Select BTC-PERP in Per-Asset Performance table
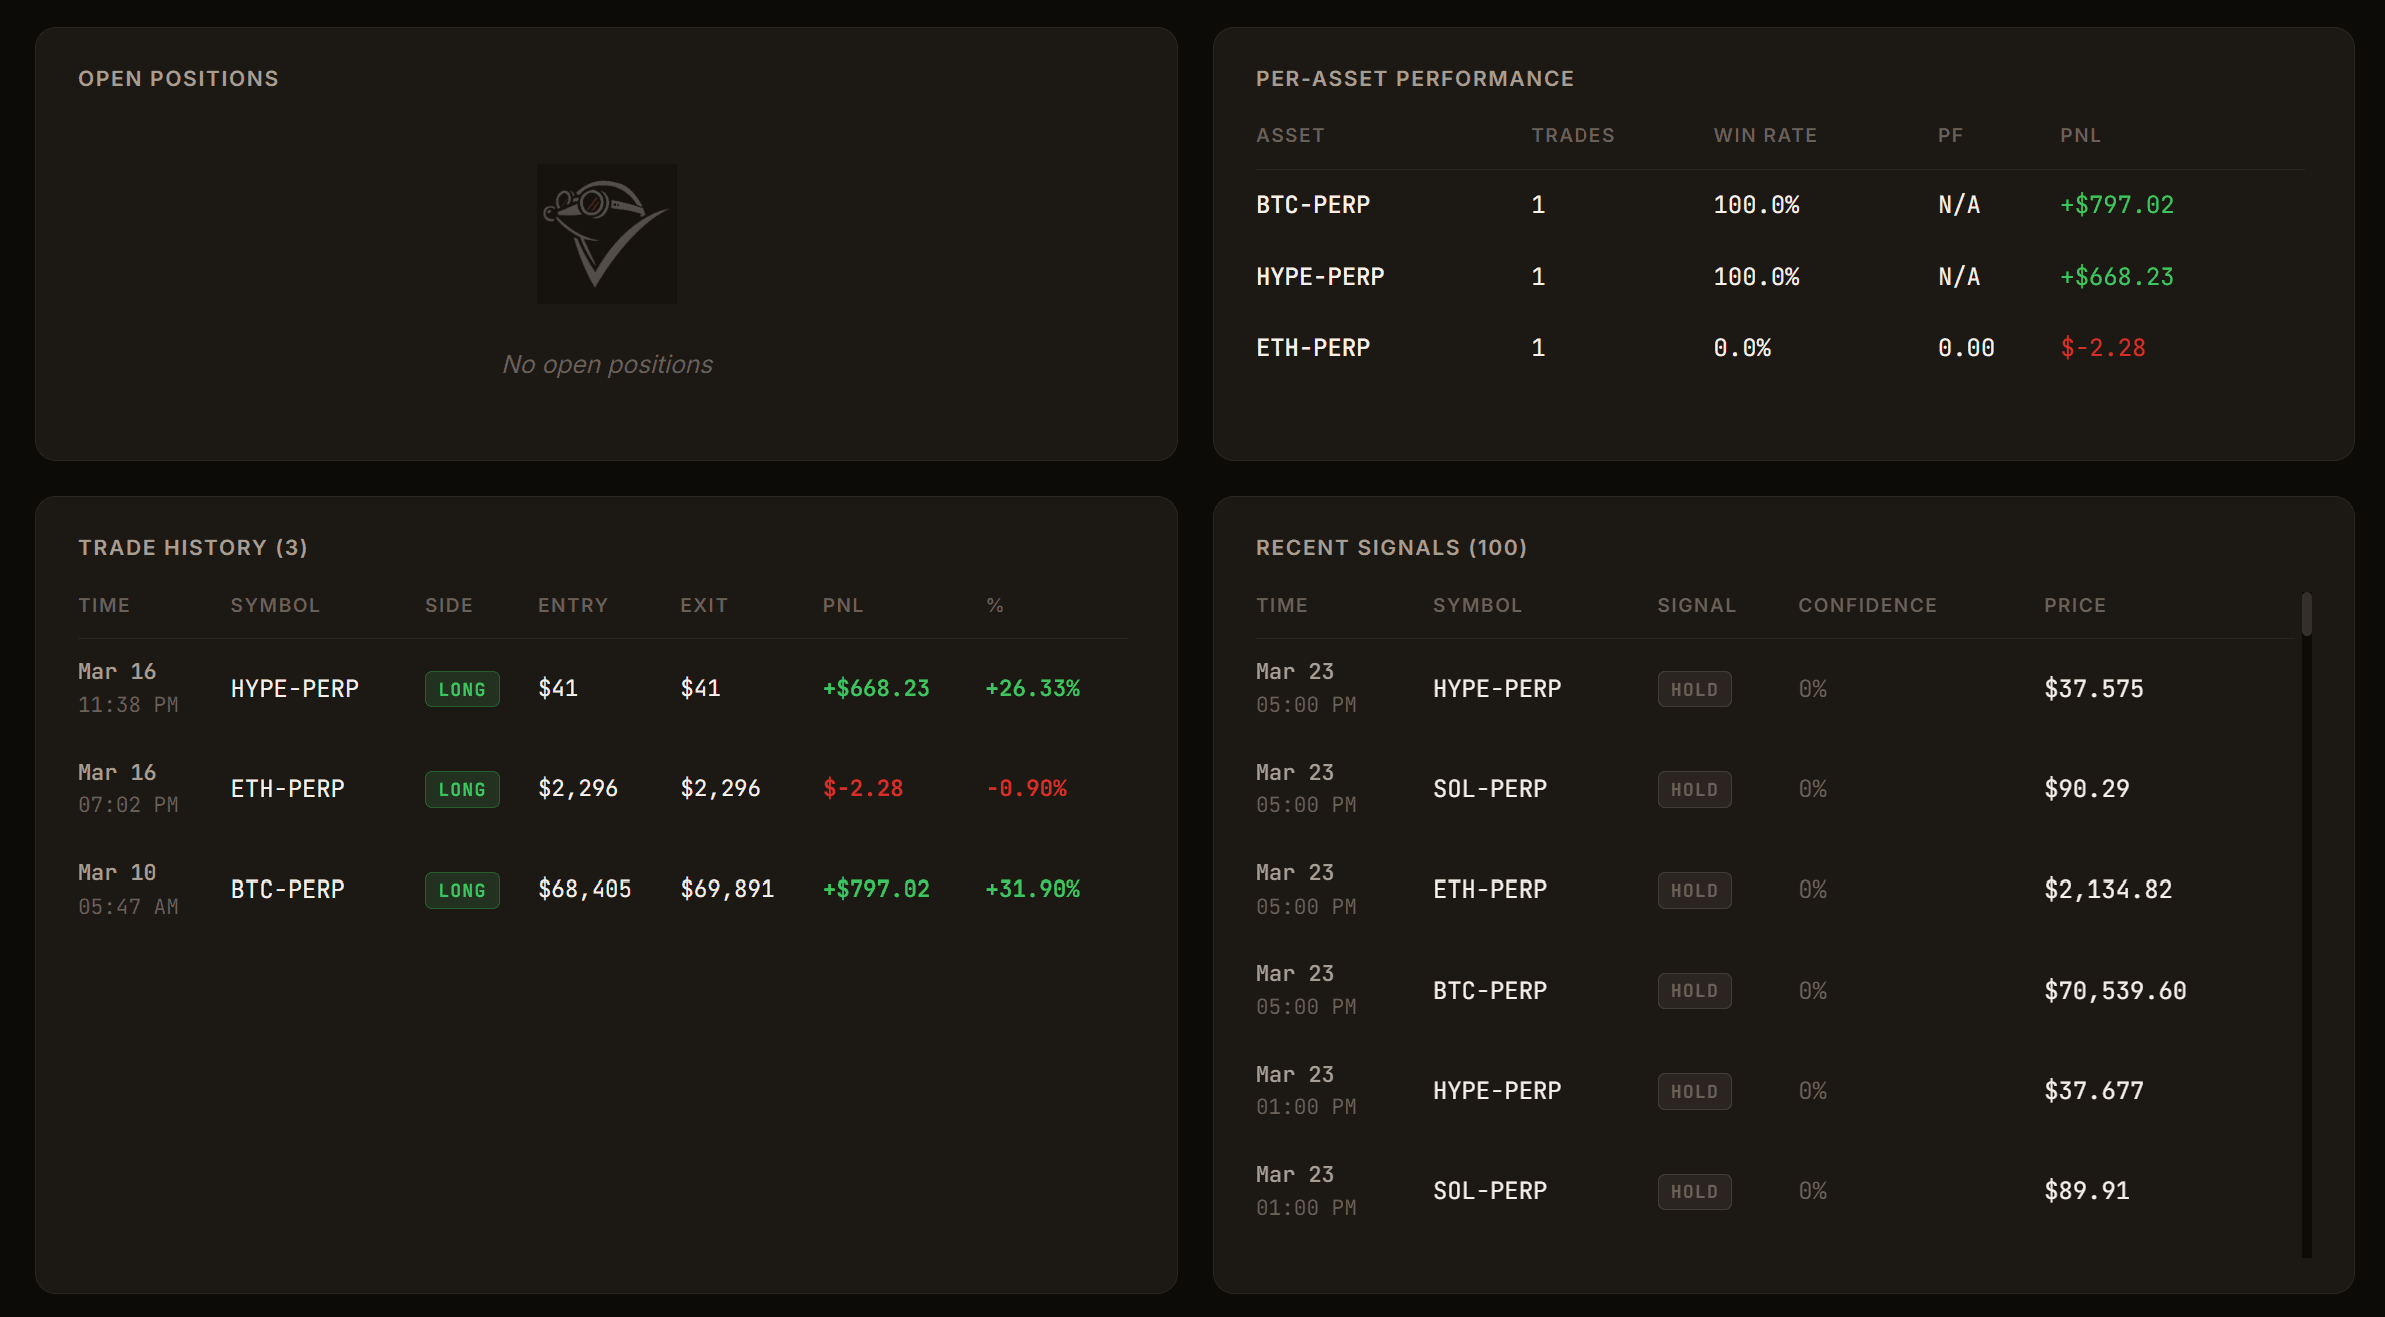The width and height of the screenshot is (2385, 1317). click(x=1313, y=205)
